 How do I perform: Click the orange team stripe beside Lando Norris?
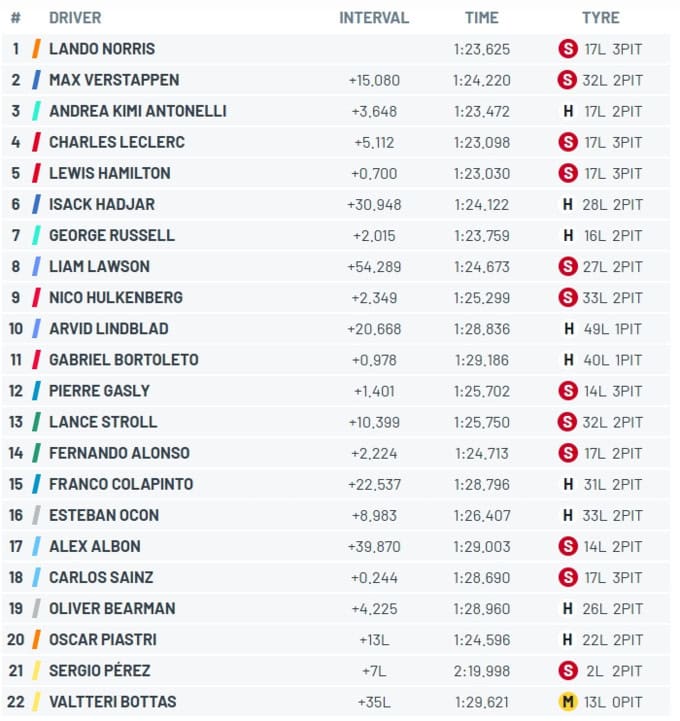coord(36,49)
